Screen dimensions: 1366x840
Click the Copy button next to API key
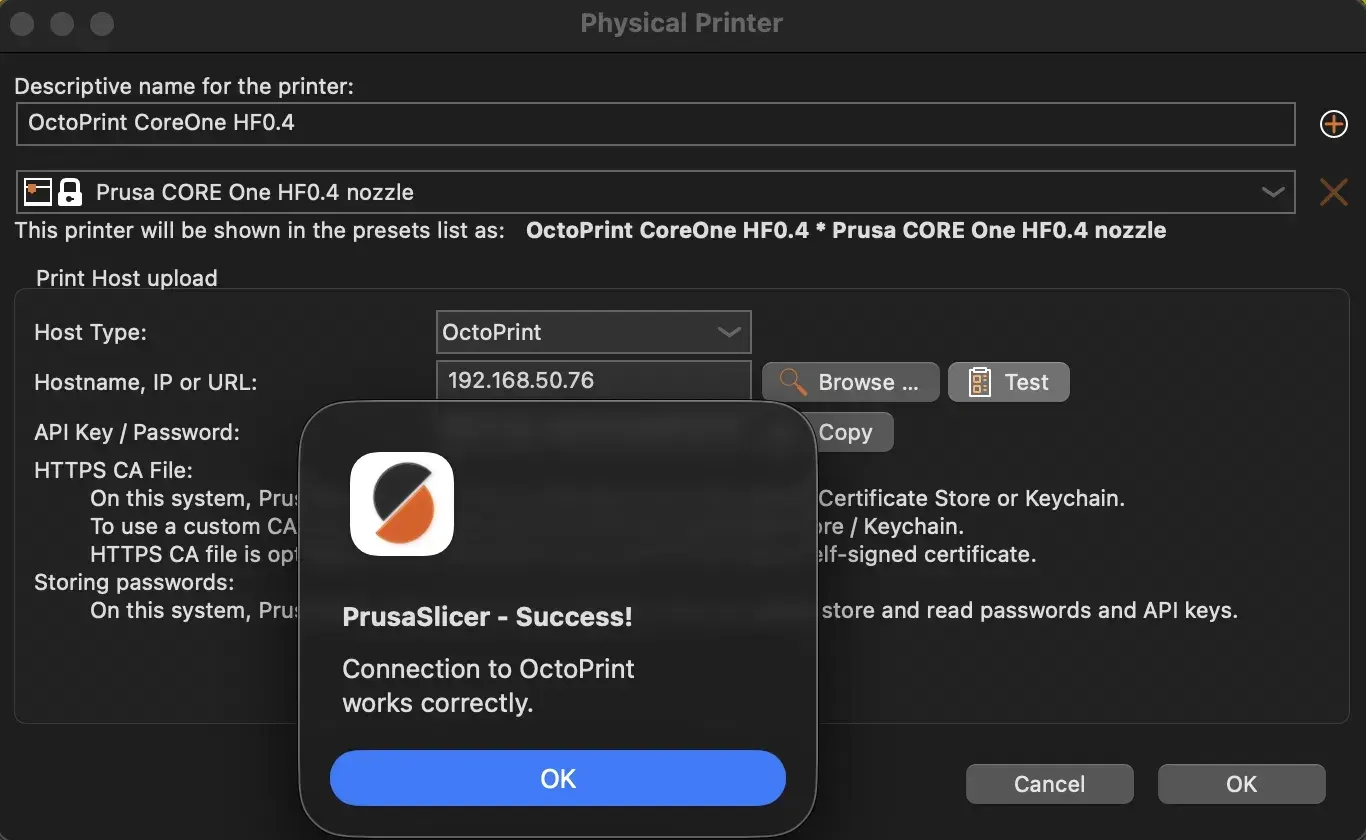(x=846, y=432)
